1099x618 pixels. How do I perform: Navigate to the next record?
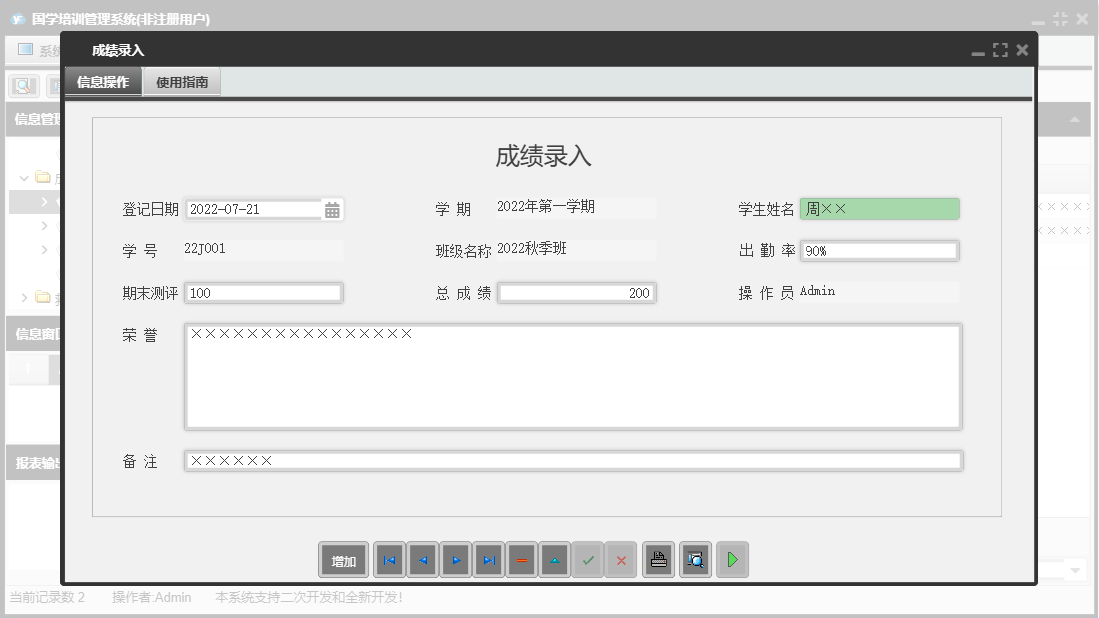tap(456, 560)
